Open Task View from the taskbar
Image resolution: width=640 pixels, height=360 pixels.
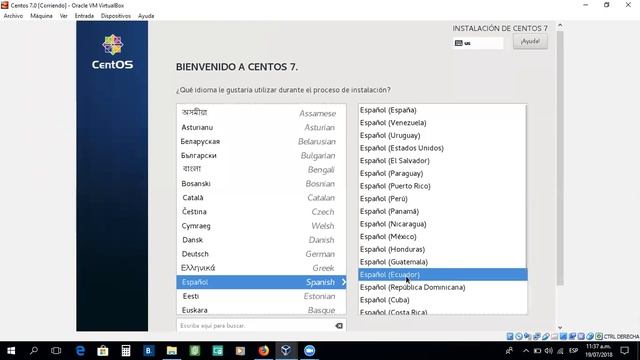click(56, 351)
